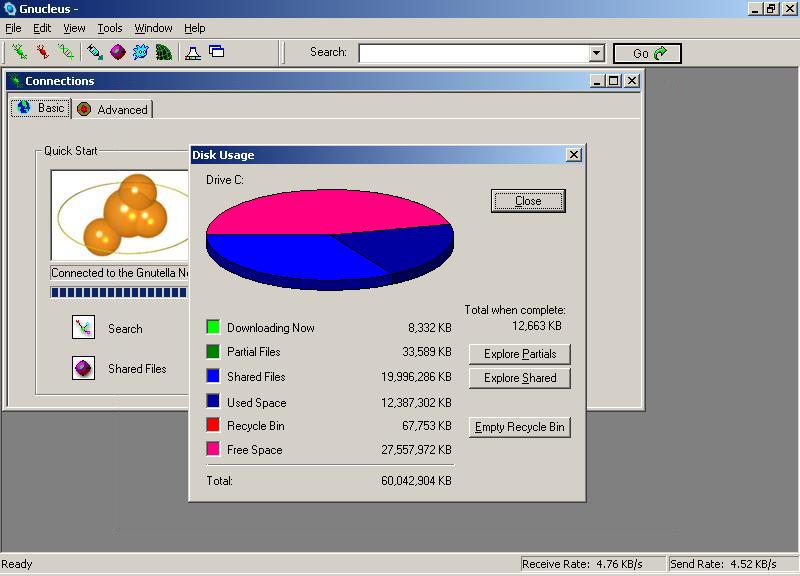Viewport: 800px width, 576px height.
Task: Open the Window menu
Action: tap(153, 28)
